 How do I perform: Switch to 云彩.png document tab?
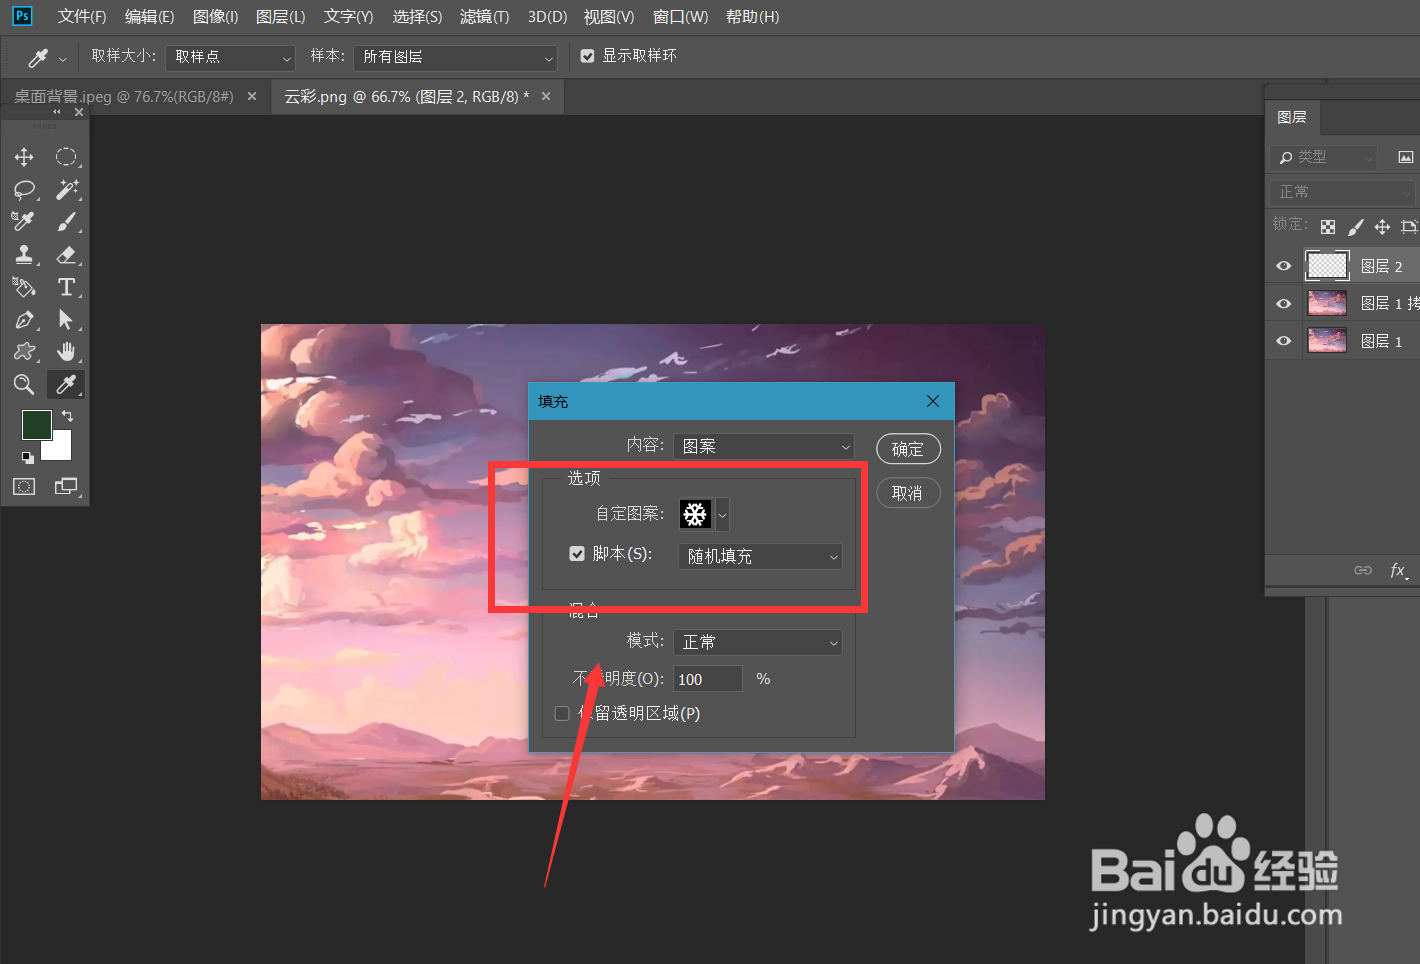pyautogui.click(x=407, y=97)
